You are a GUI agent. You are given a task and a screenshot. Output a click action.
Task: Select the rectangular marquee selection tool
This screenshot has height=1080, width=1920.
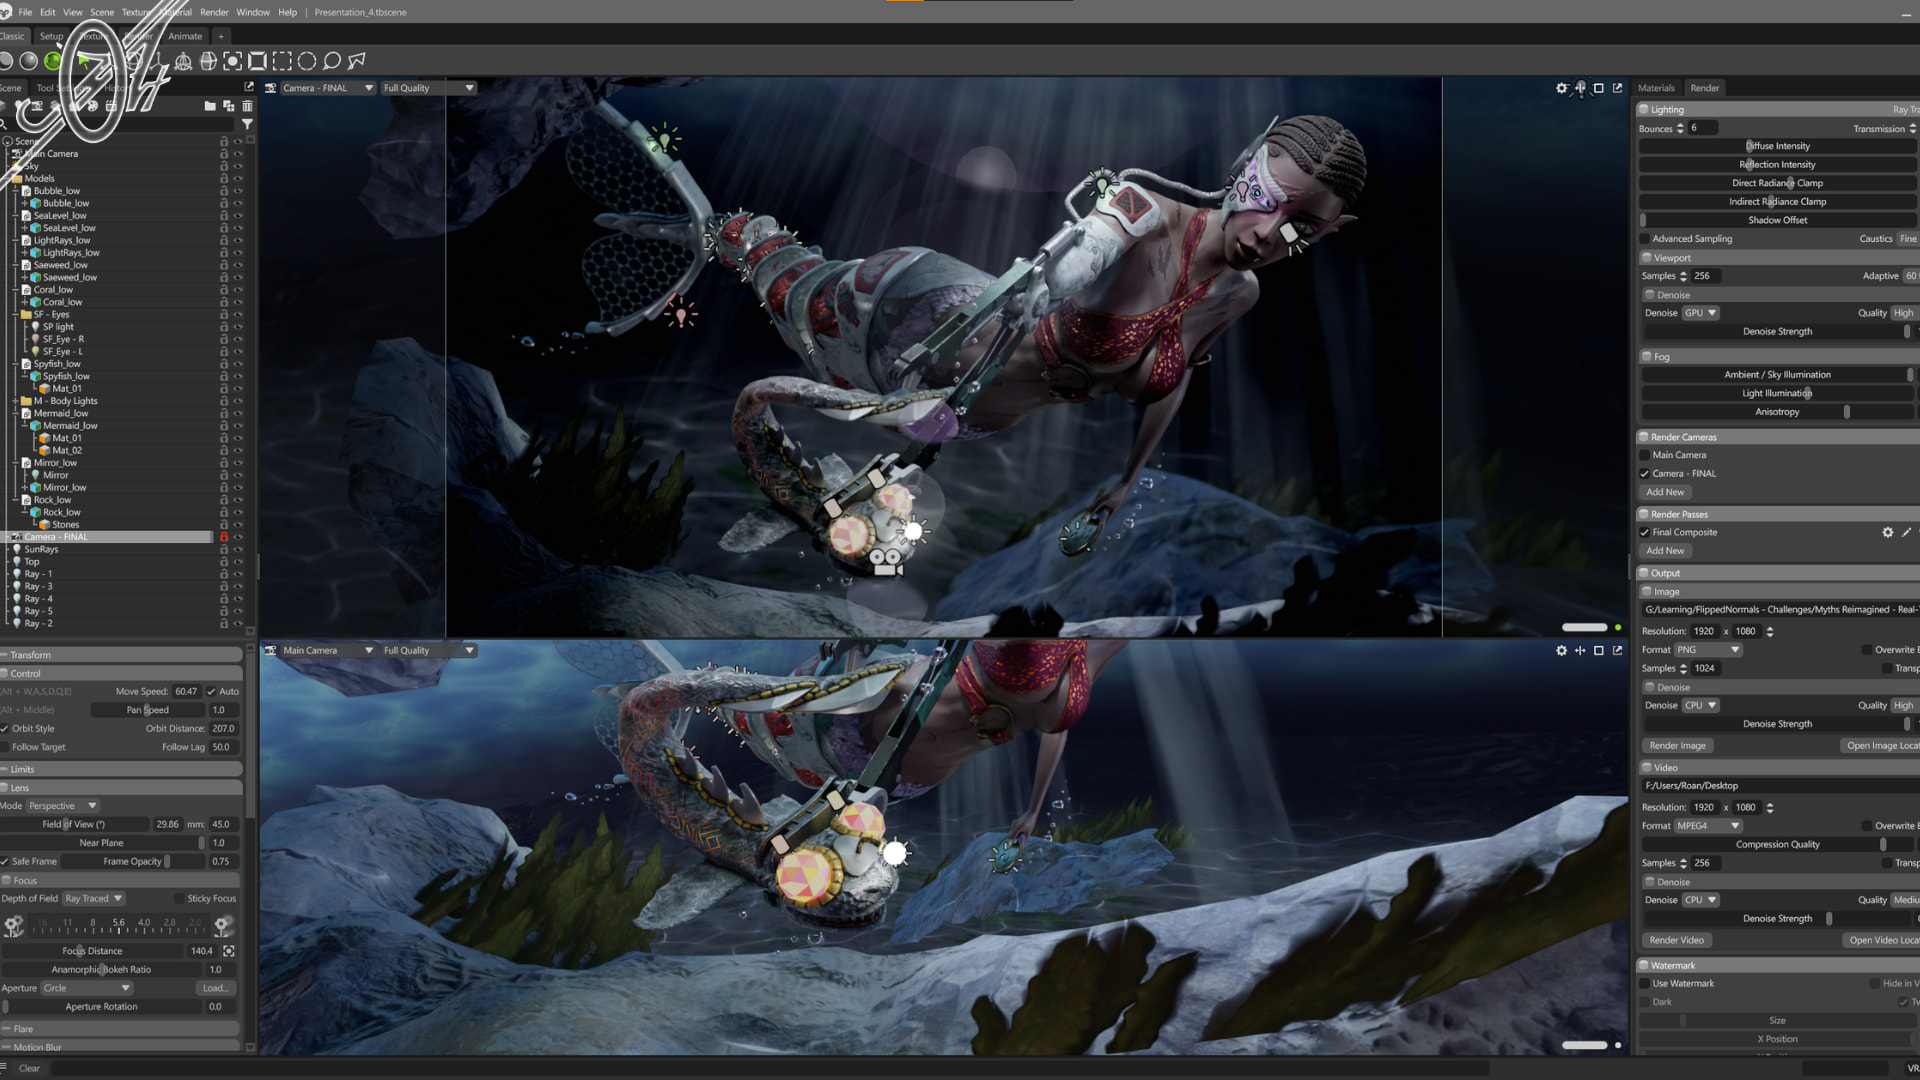(x=282, y=61)
